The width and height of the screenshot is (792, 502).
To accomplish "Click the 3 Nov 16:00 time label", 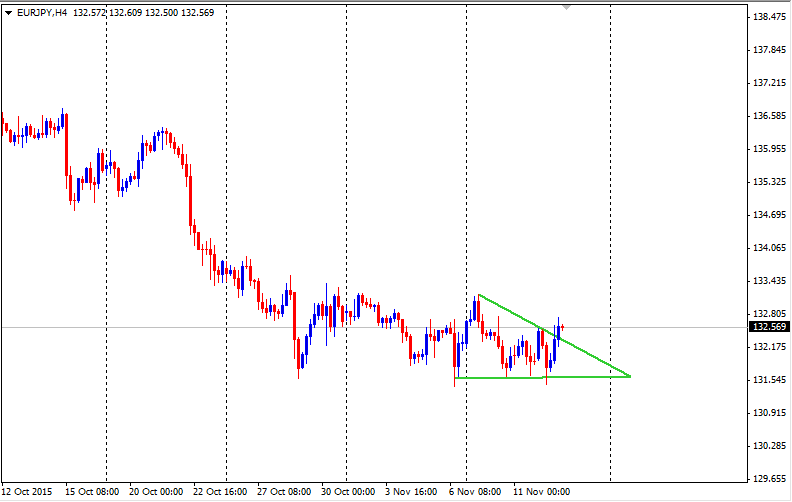I will [x=411, y=491].
